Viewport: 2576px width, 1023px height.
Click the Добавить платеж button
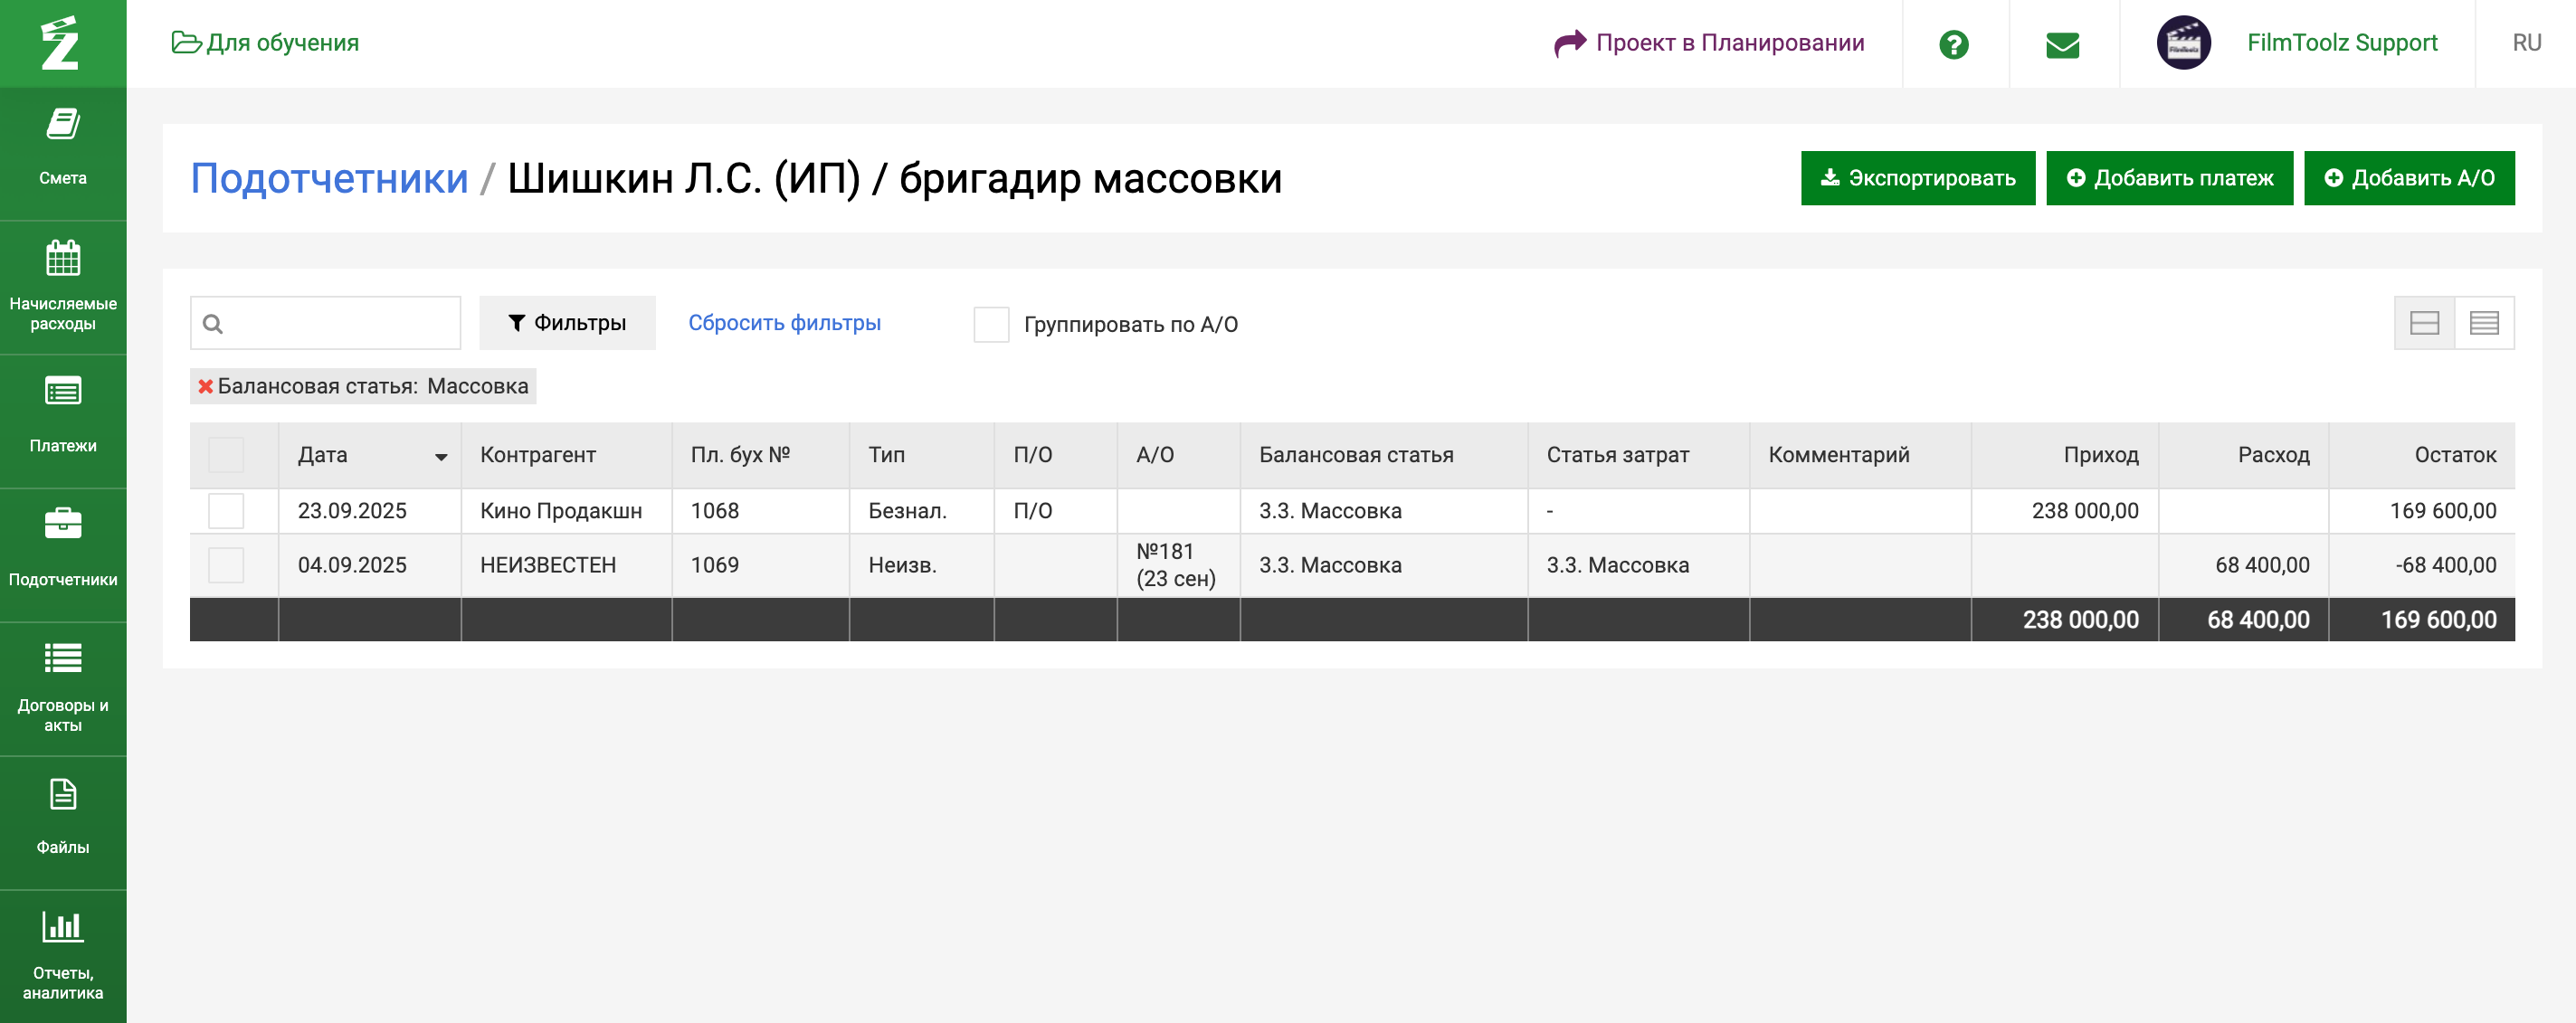click(x=2169, y=178)
